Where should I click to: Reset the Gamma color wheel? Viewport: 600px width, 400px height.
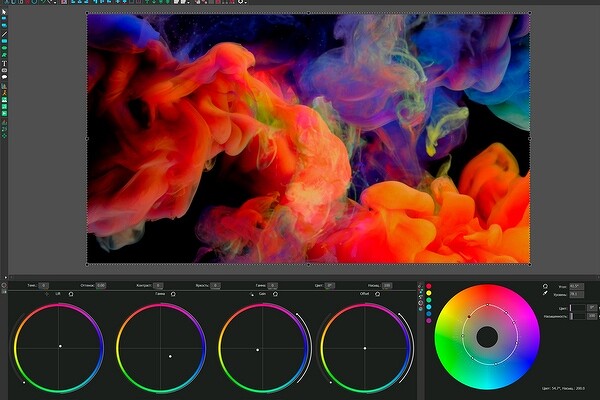tap(174, 294)
